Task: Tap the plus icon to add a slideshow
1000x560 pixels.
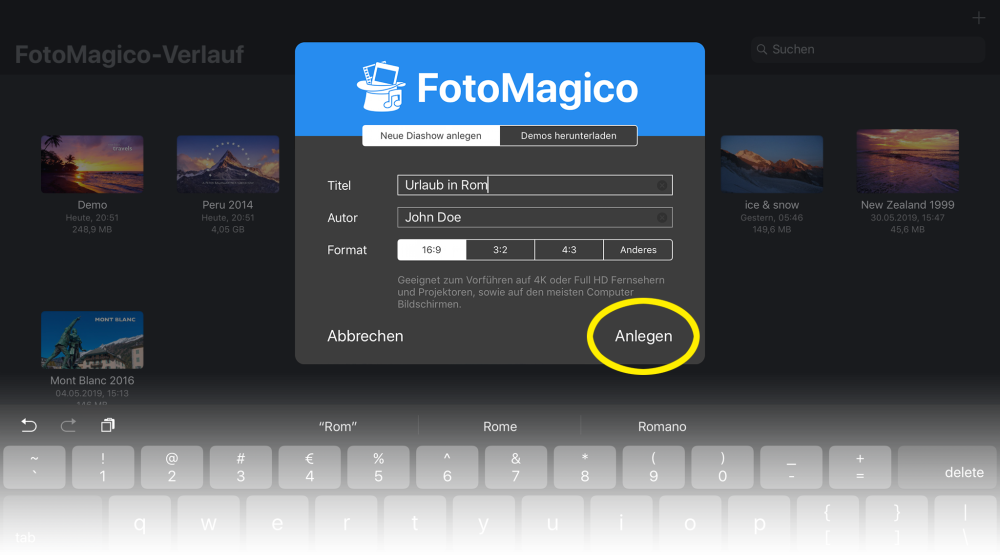Action: pos(978,18)
